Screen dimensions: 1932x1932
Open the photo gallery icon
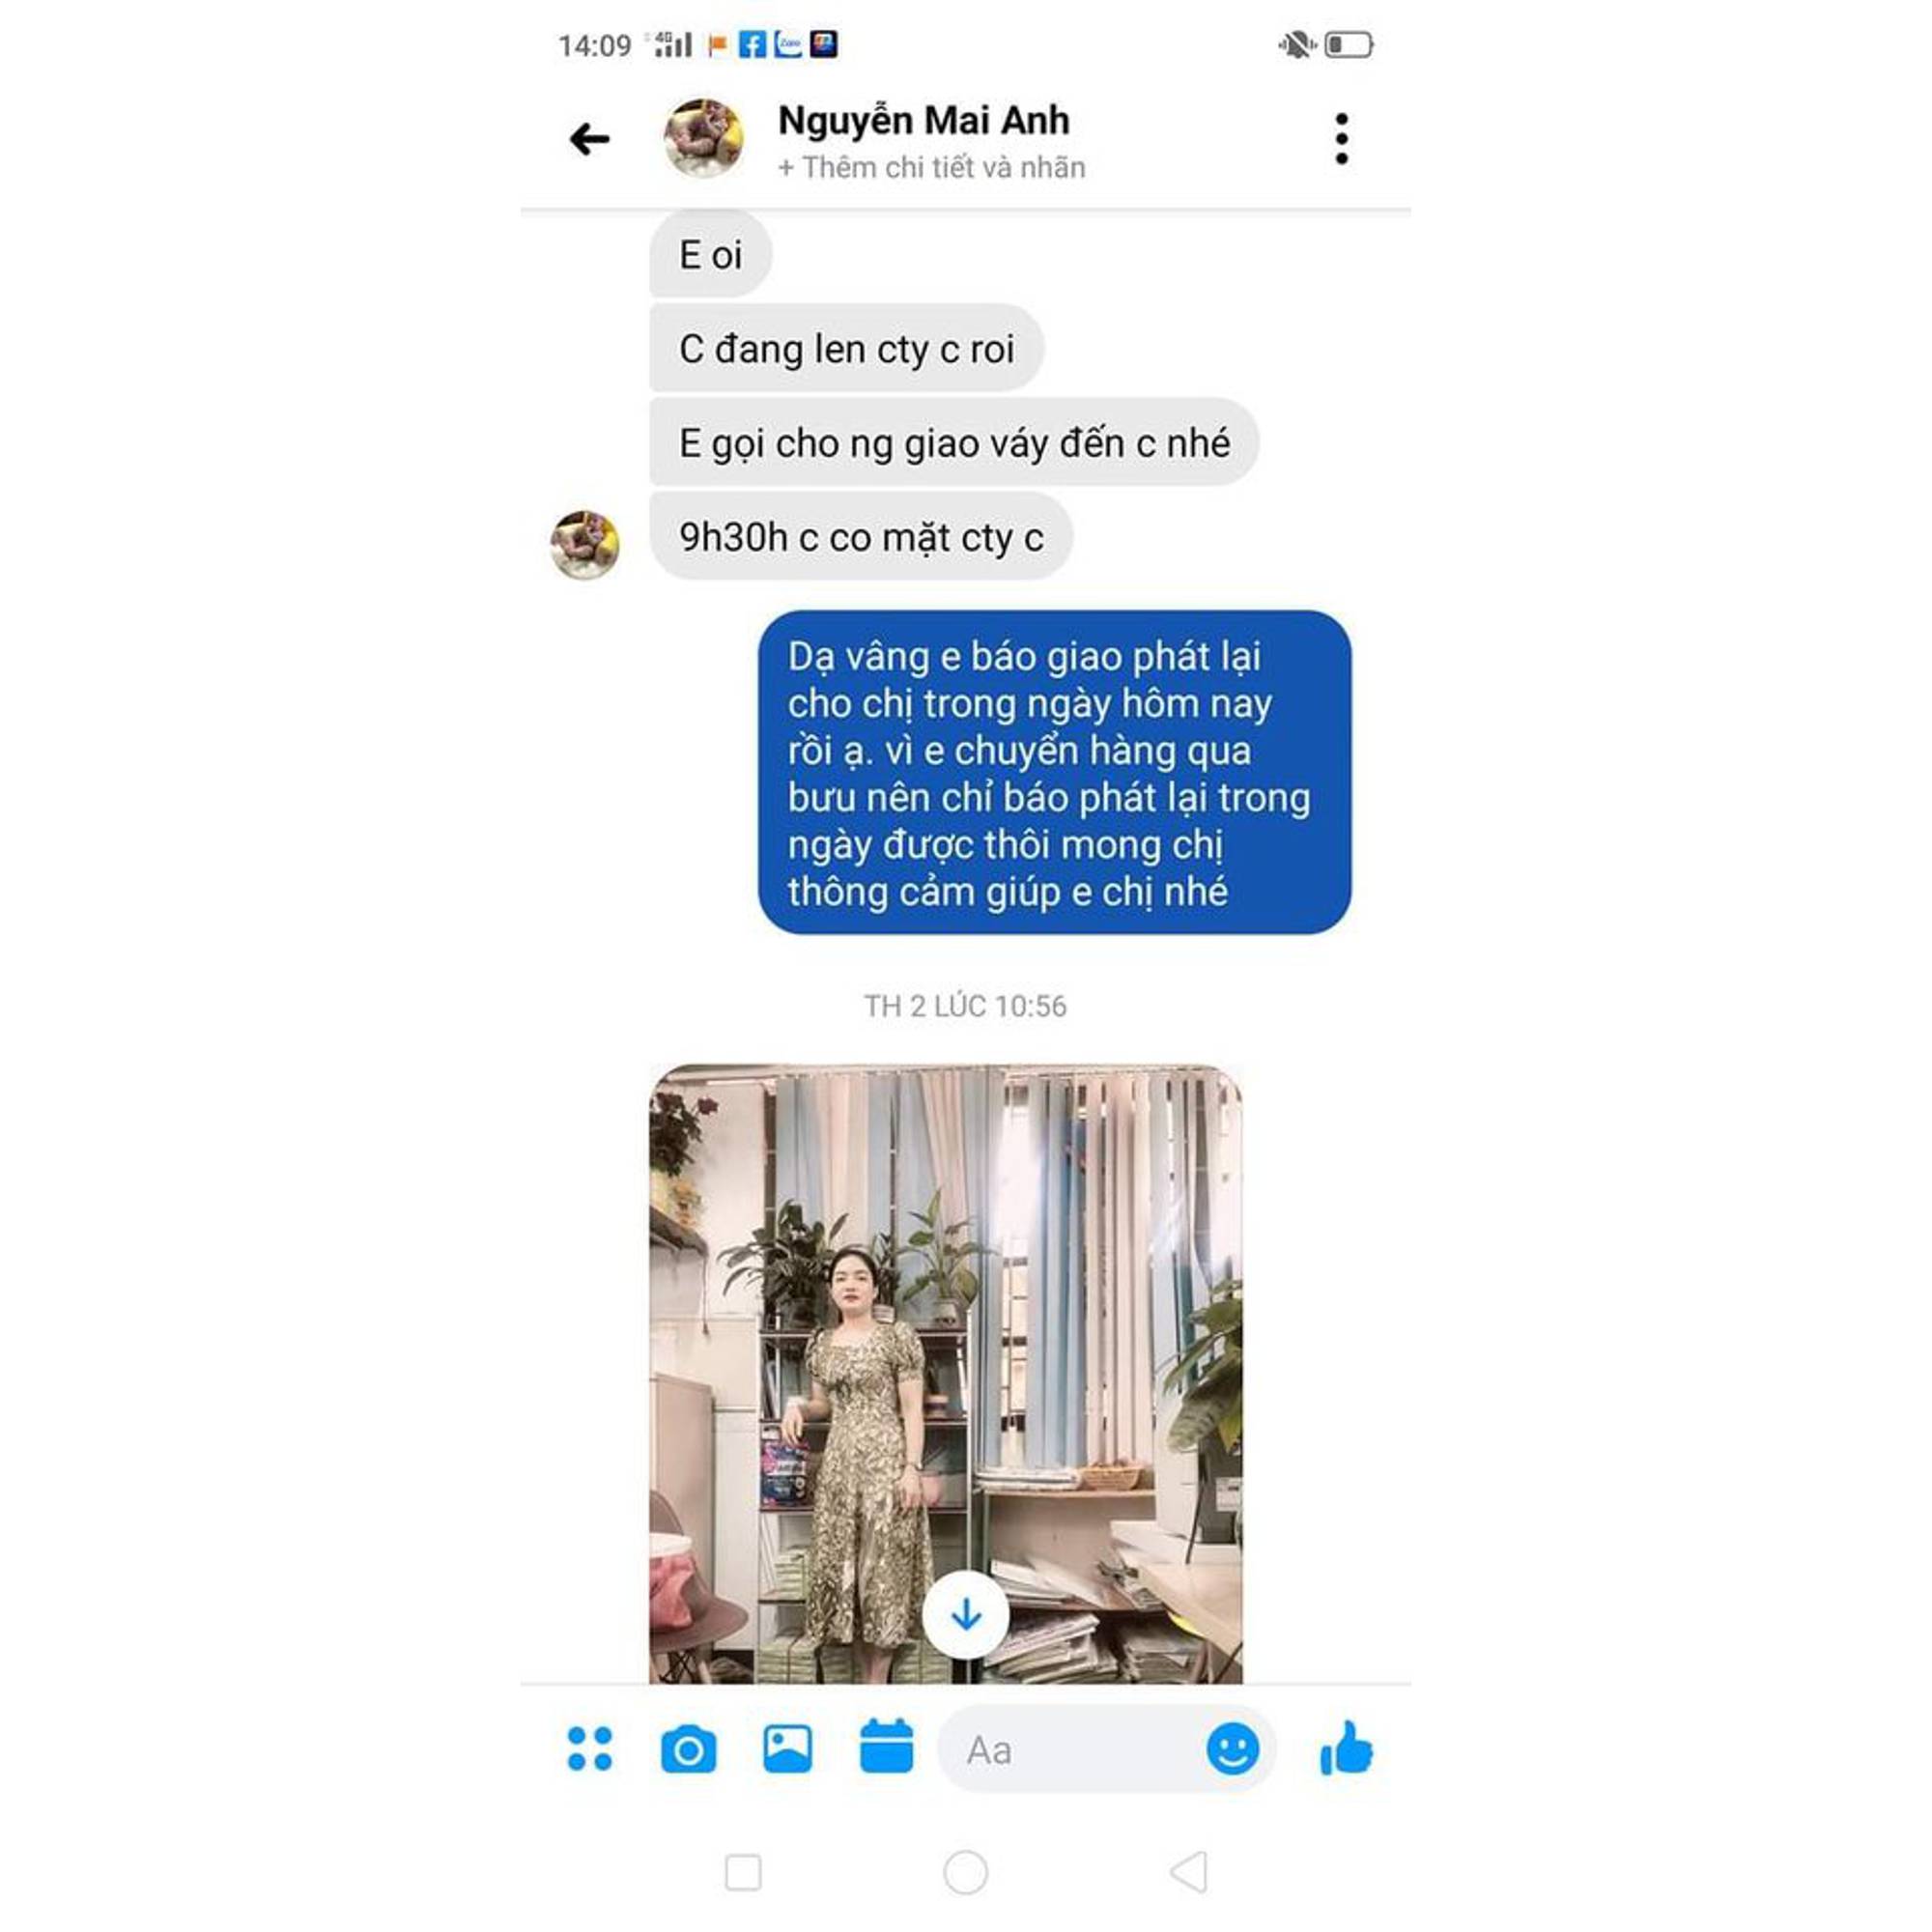[x=787, y=1749]
